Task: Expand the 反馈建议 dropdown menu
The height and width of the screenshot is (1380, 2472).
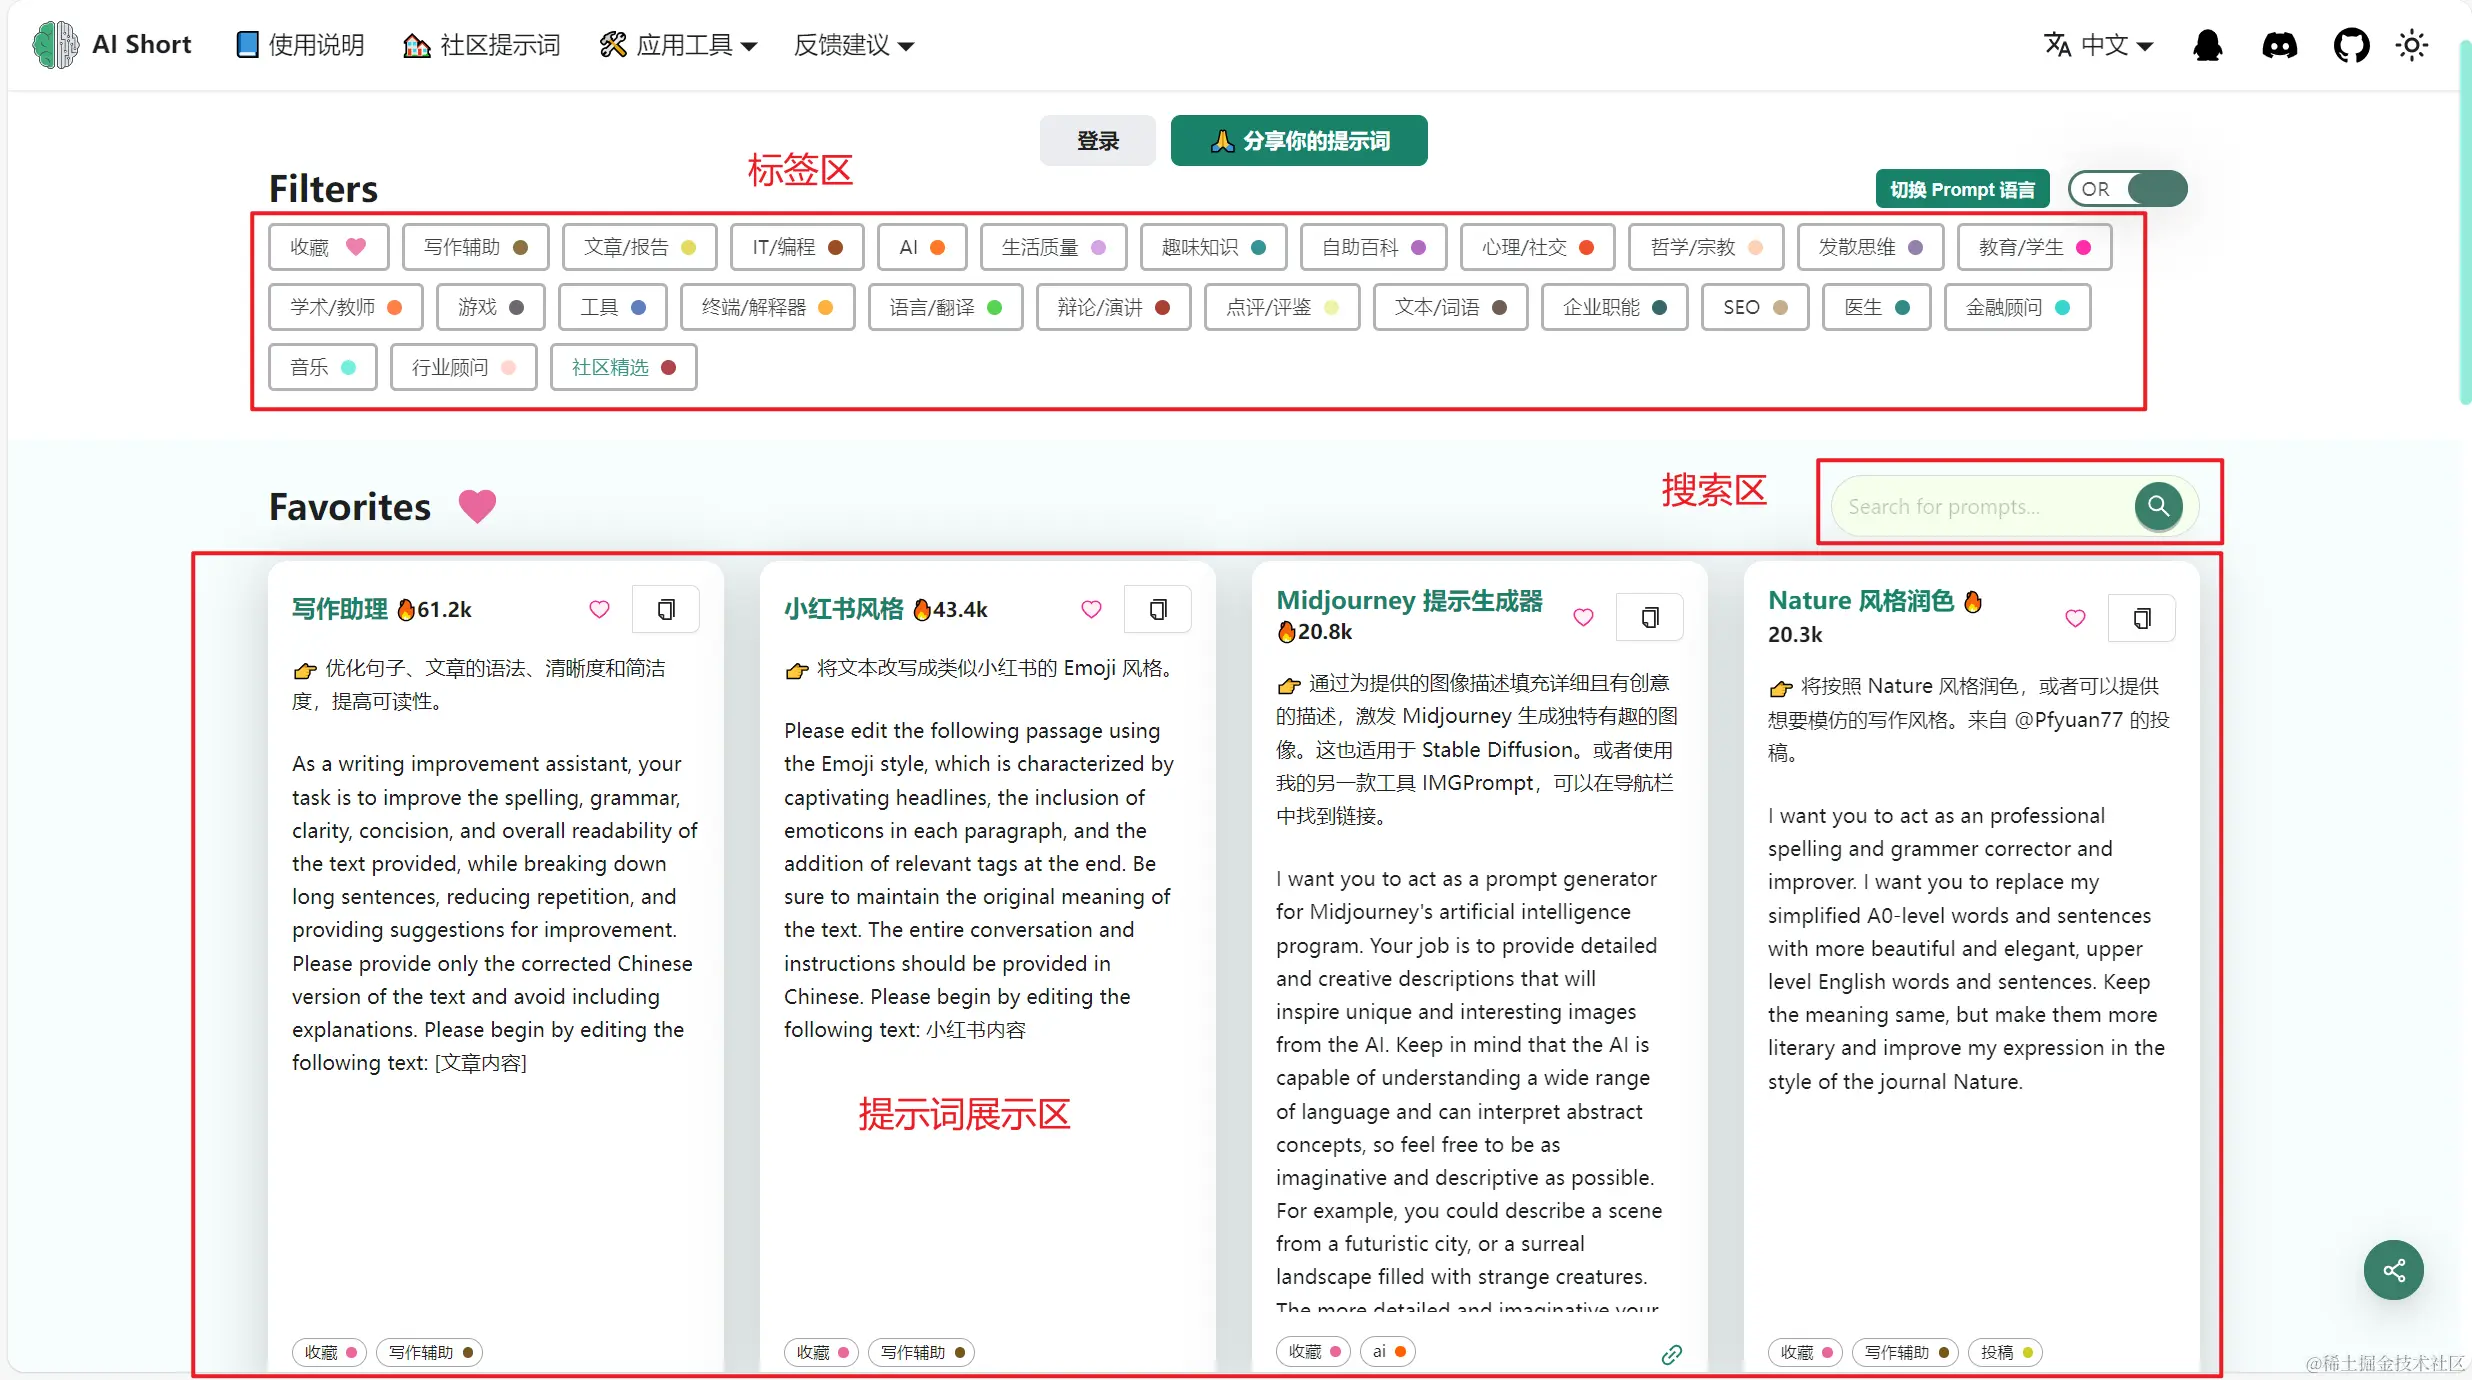Action: [x=853, y=45]
